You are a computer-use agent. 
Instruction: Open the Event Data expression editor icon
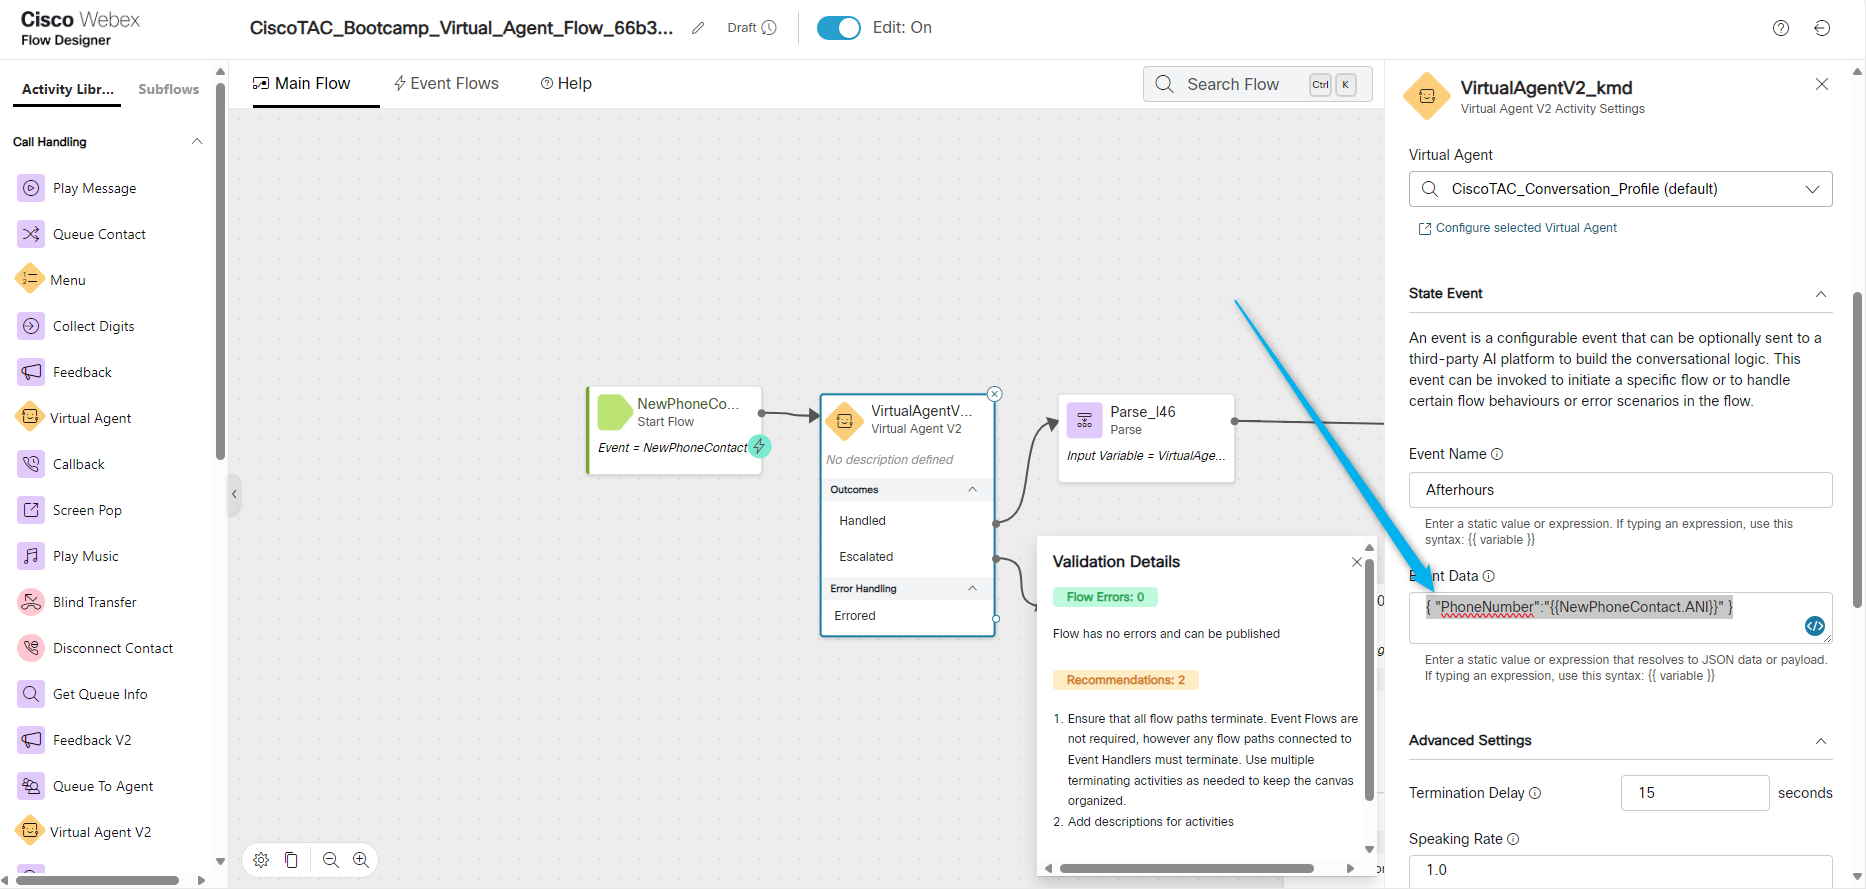coord(1815,626)
